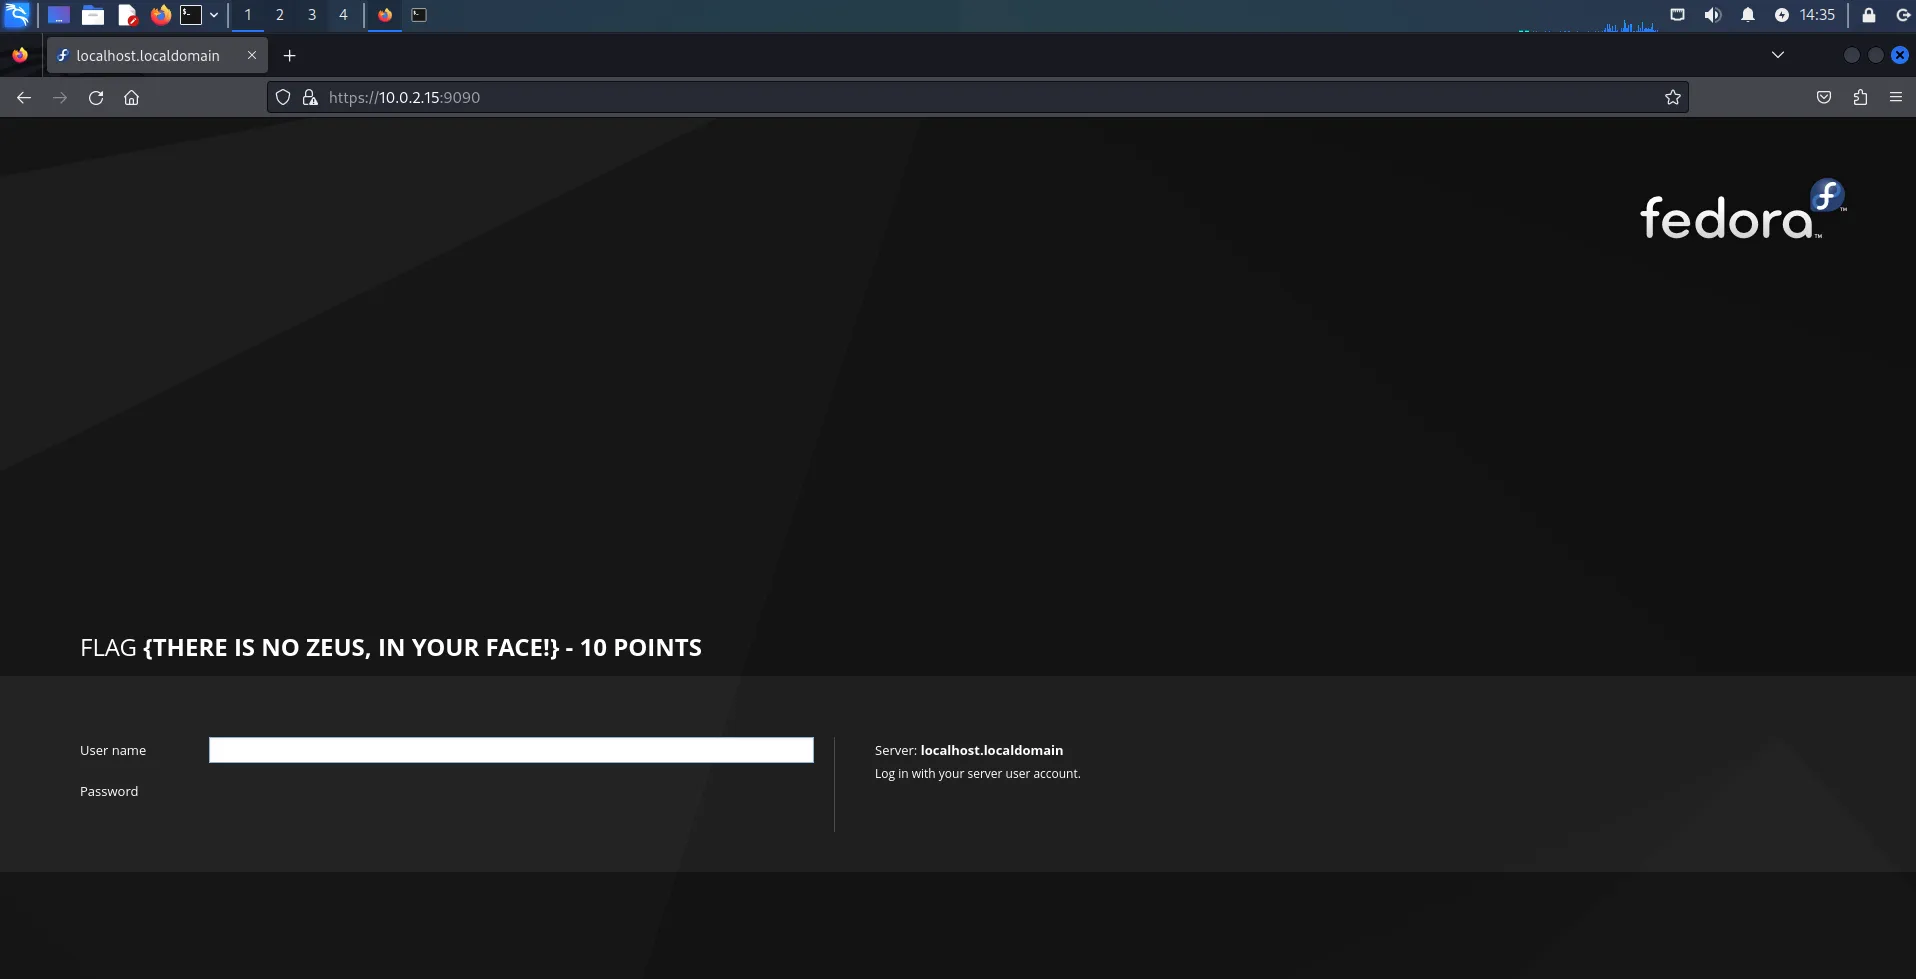
Task: Click the User name input field
Action: 511,750
